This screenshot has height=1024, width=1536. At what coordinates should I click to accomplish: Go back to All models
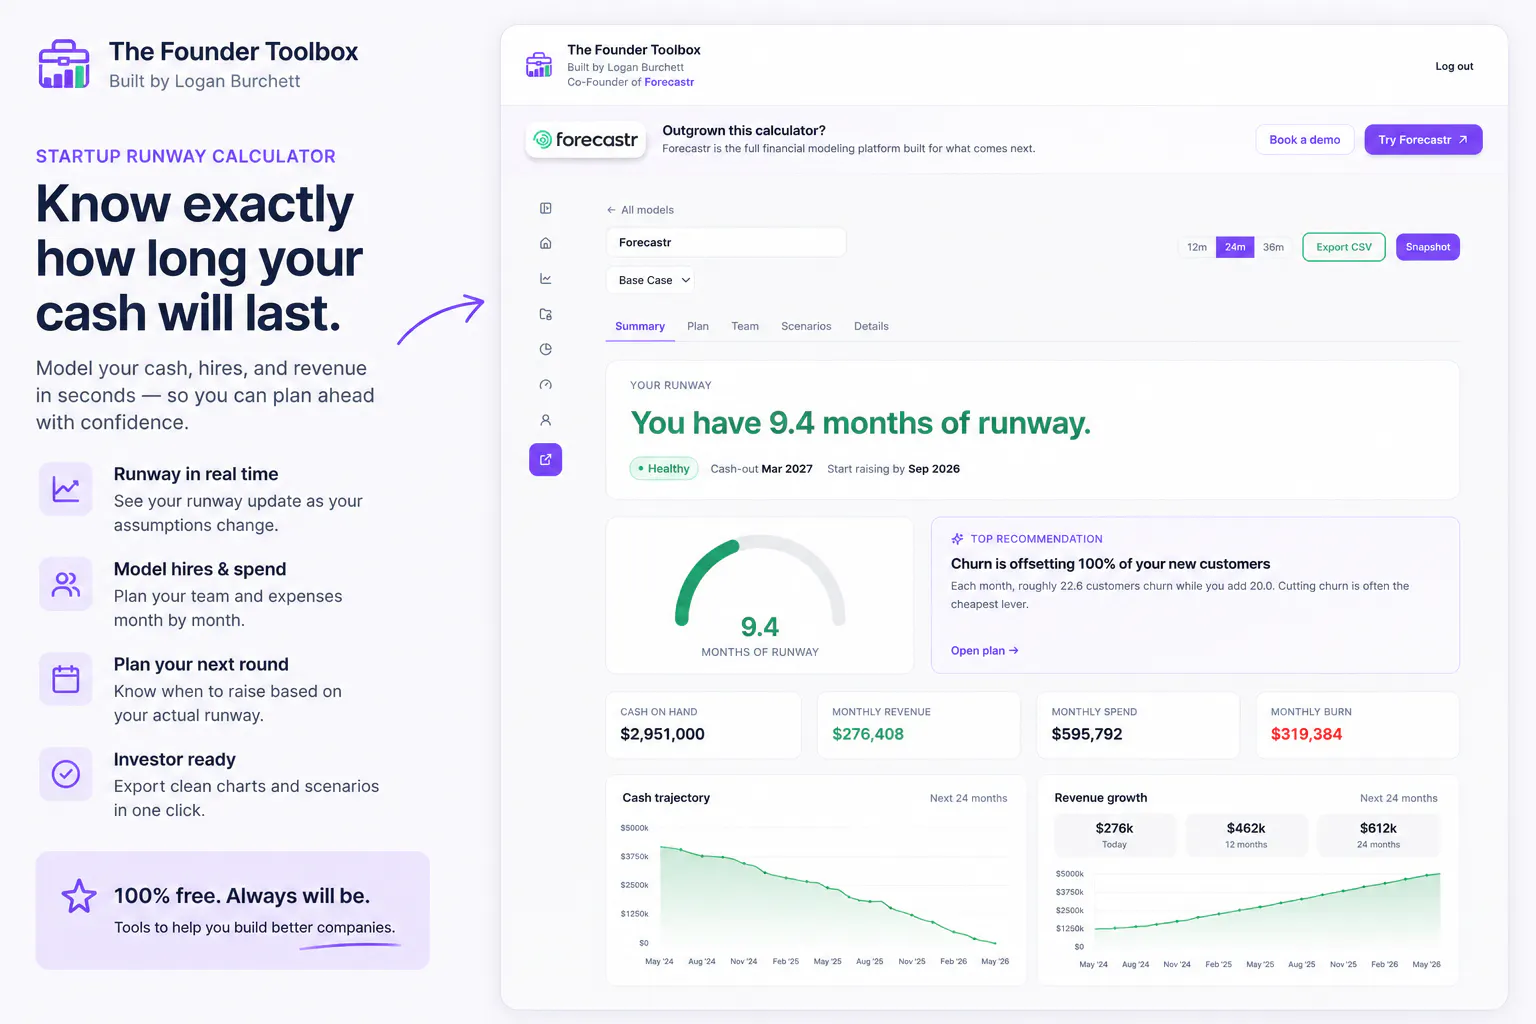640,210
